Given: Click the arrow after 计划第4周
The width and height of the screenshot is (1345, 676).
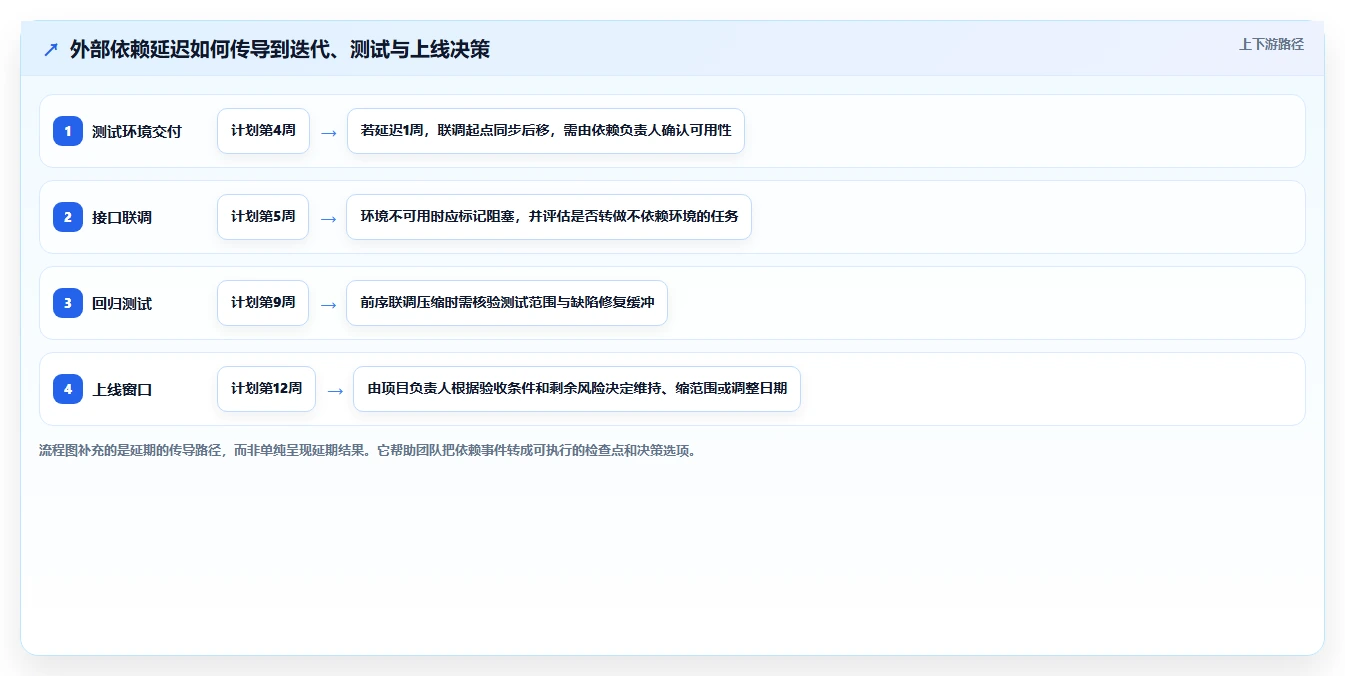Looking at the screenshot, I should [328, 132].
